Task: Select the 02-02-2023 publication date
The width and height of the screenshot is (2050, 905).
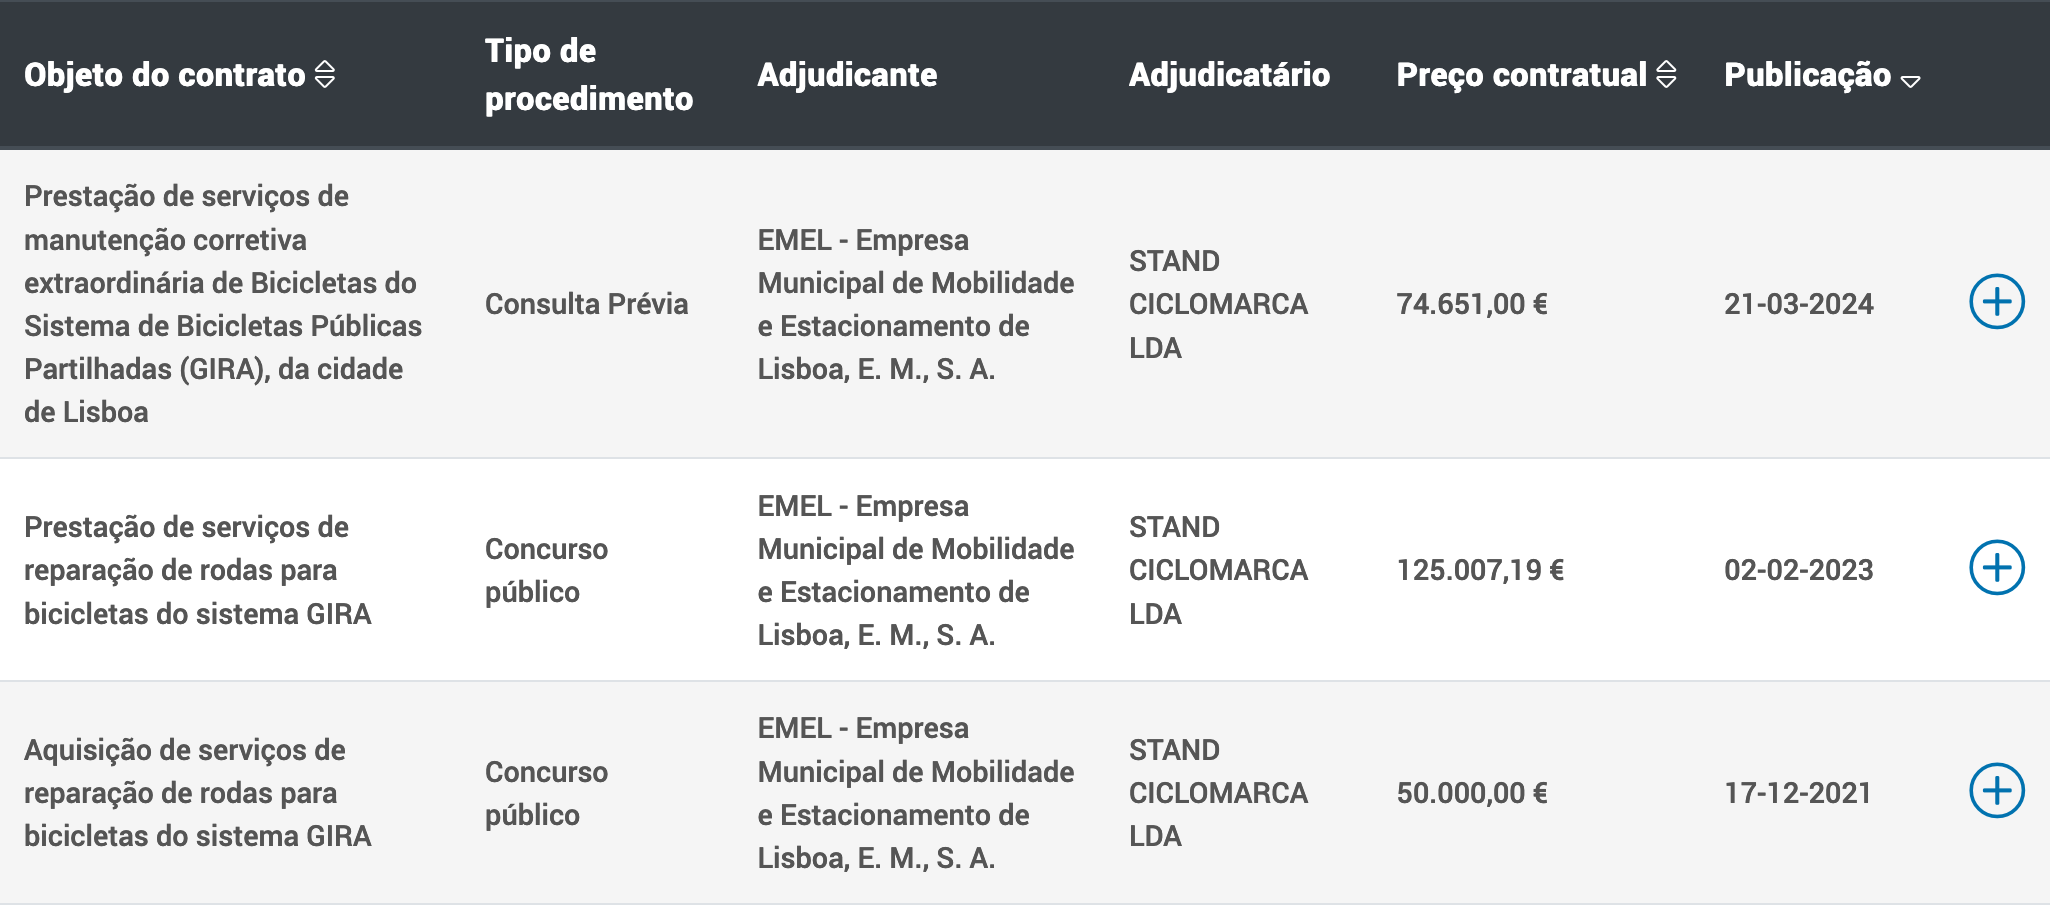Action: [x=1798, y=570]
